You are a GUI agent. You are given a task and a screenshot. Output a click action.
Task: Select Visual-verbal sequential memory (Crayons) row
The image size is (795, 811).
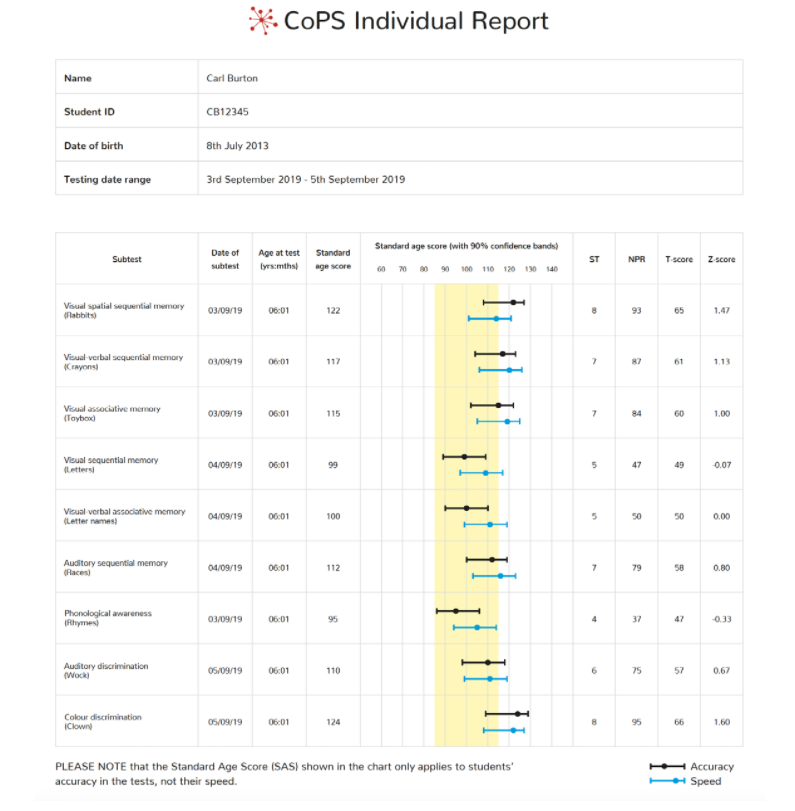(x=399, y=362)
